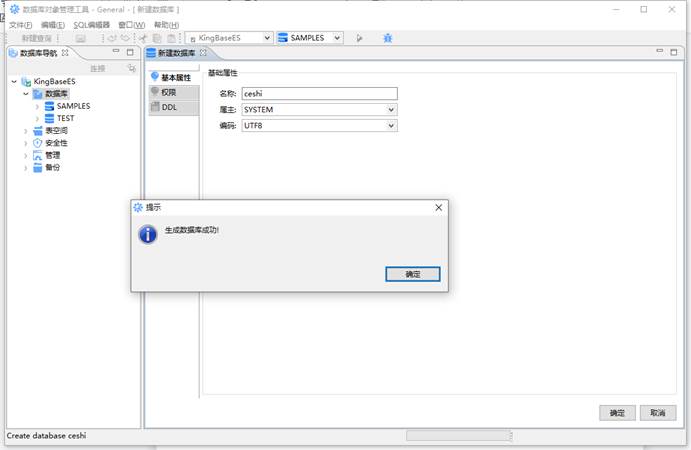
Task: Open the 文件(F) menu
Action: [21, 25]
